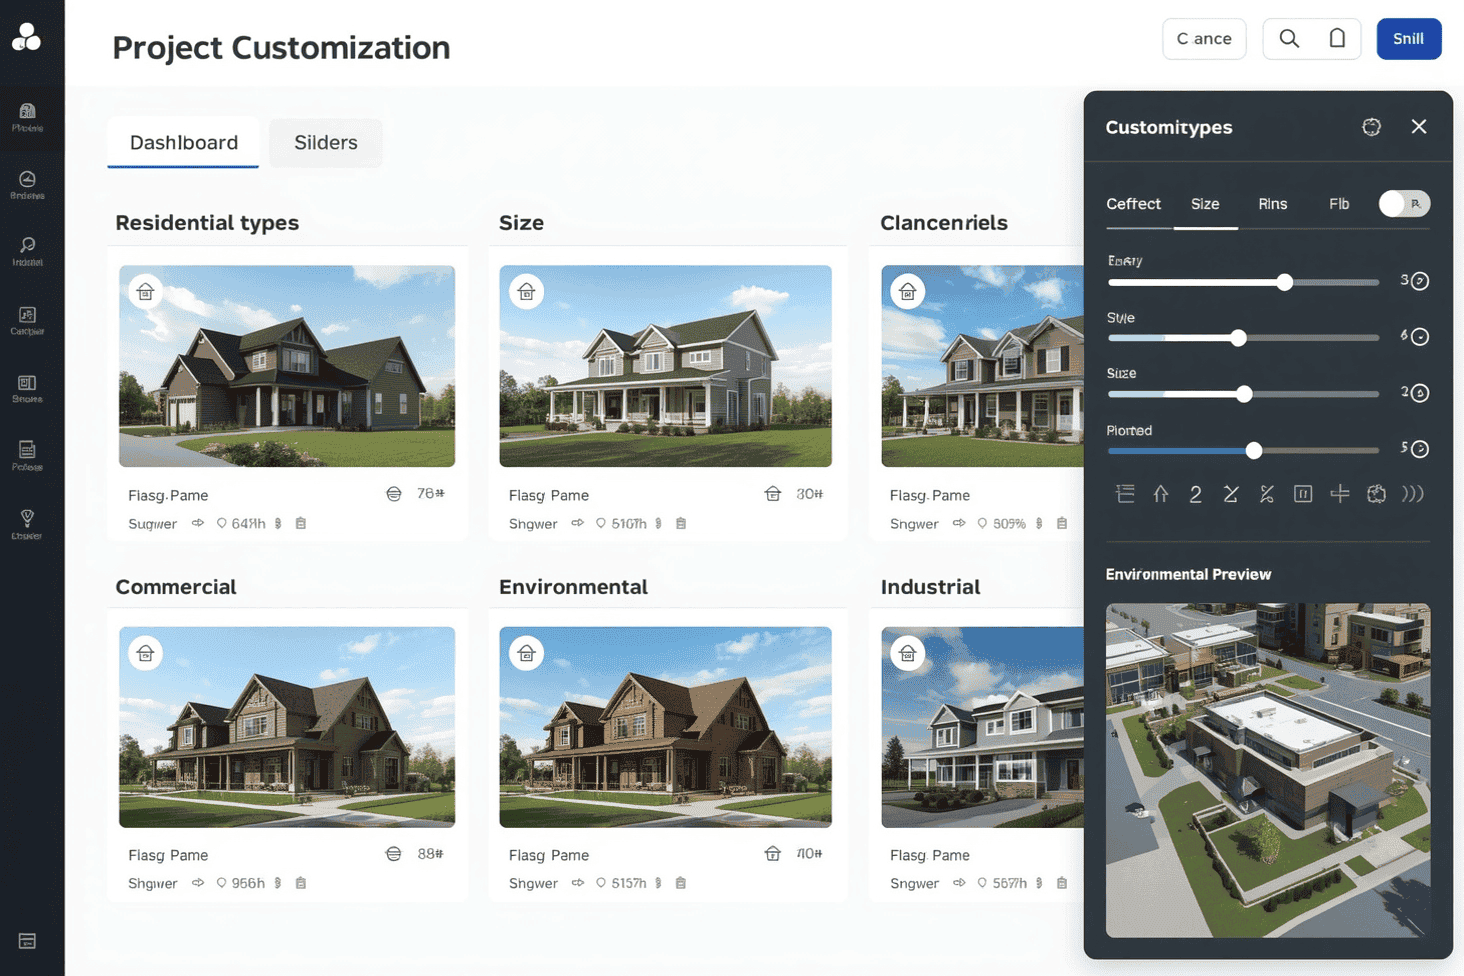Click the Cance button
1464x976 pixels.
click(x=1204, y=39)
